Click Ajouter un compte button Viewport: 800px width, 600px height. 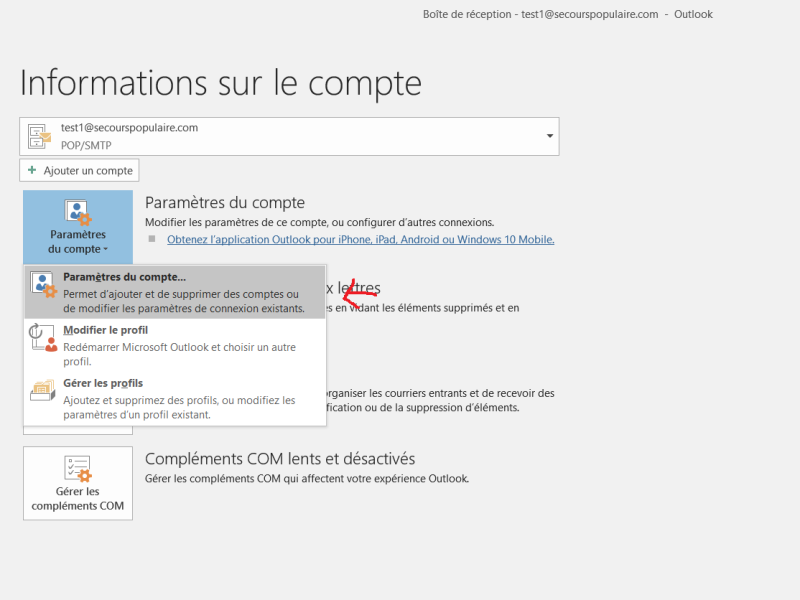(79, 170)
